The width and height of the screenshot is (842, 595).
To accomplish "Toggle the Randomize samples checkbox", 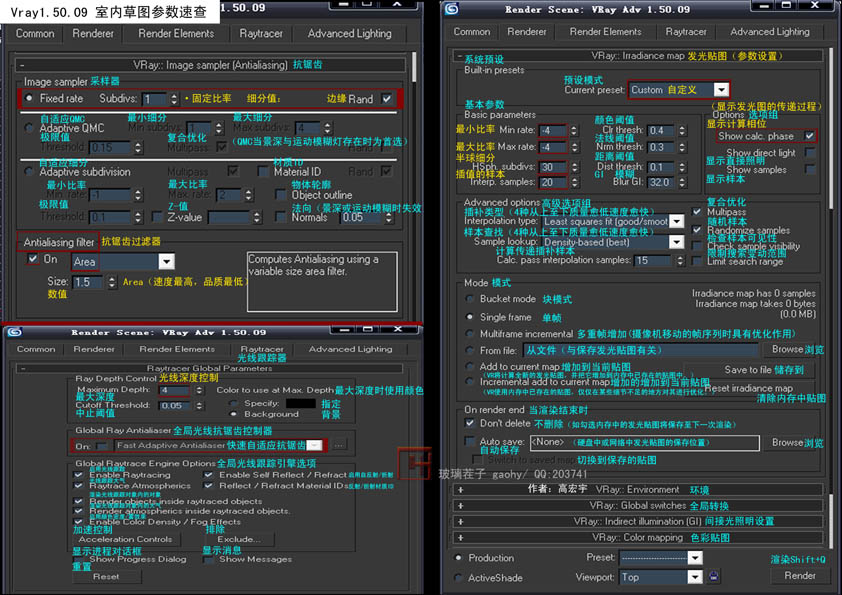I will coord(696,230).
